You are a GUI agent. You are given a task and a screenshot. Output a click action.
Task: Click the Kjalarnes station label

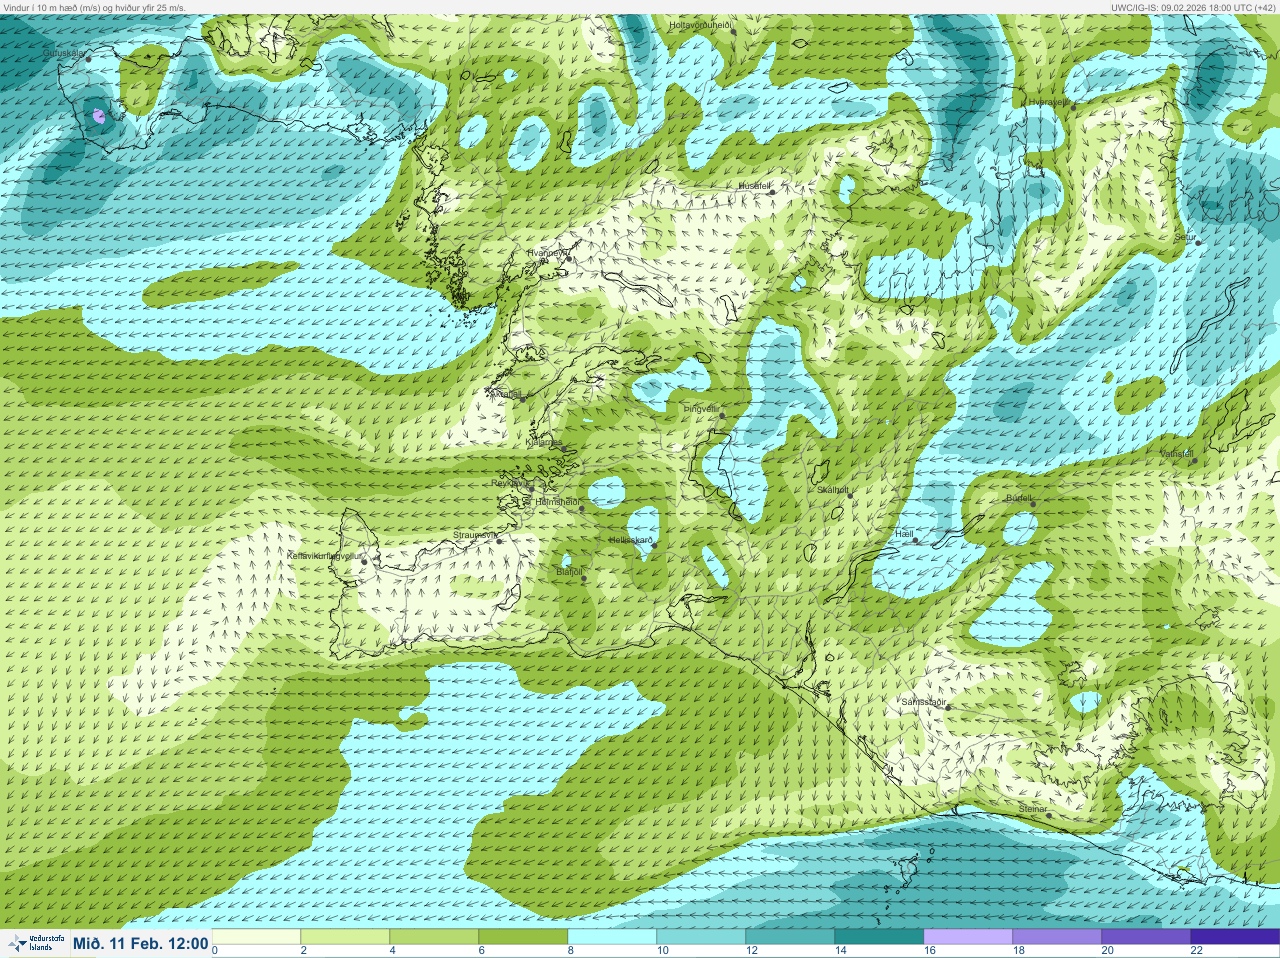[544, 441]
